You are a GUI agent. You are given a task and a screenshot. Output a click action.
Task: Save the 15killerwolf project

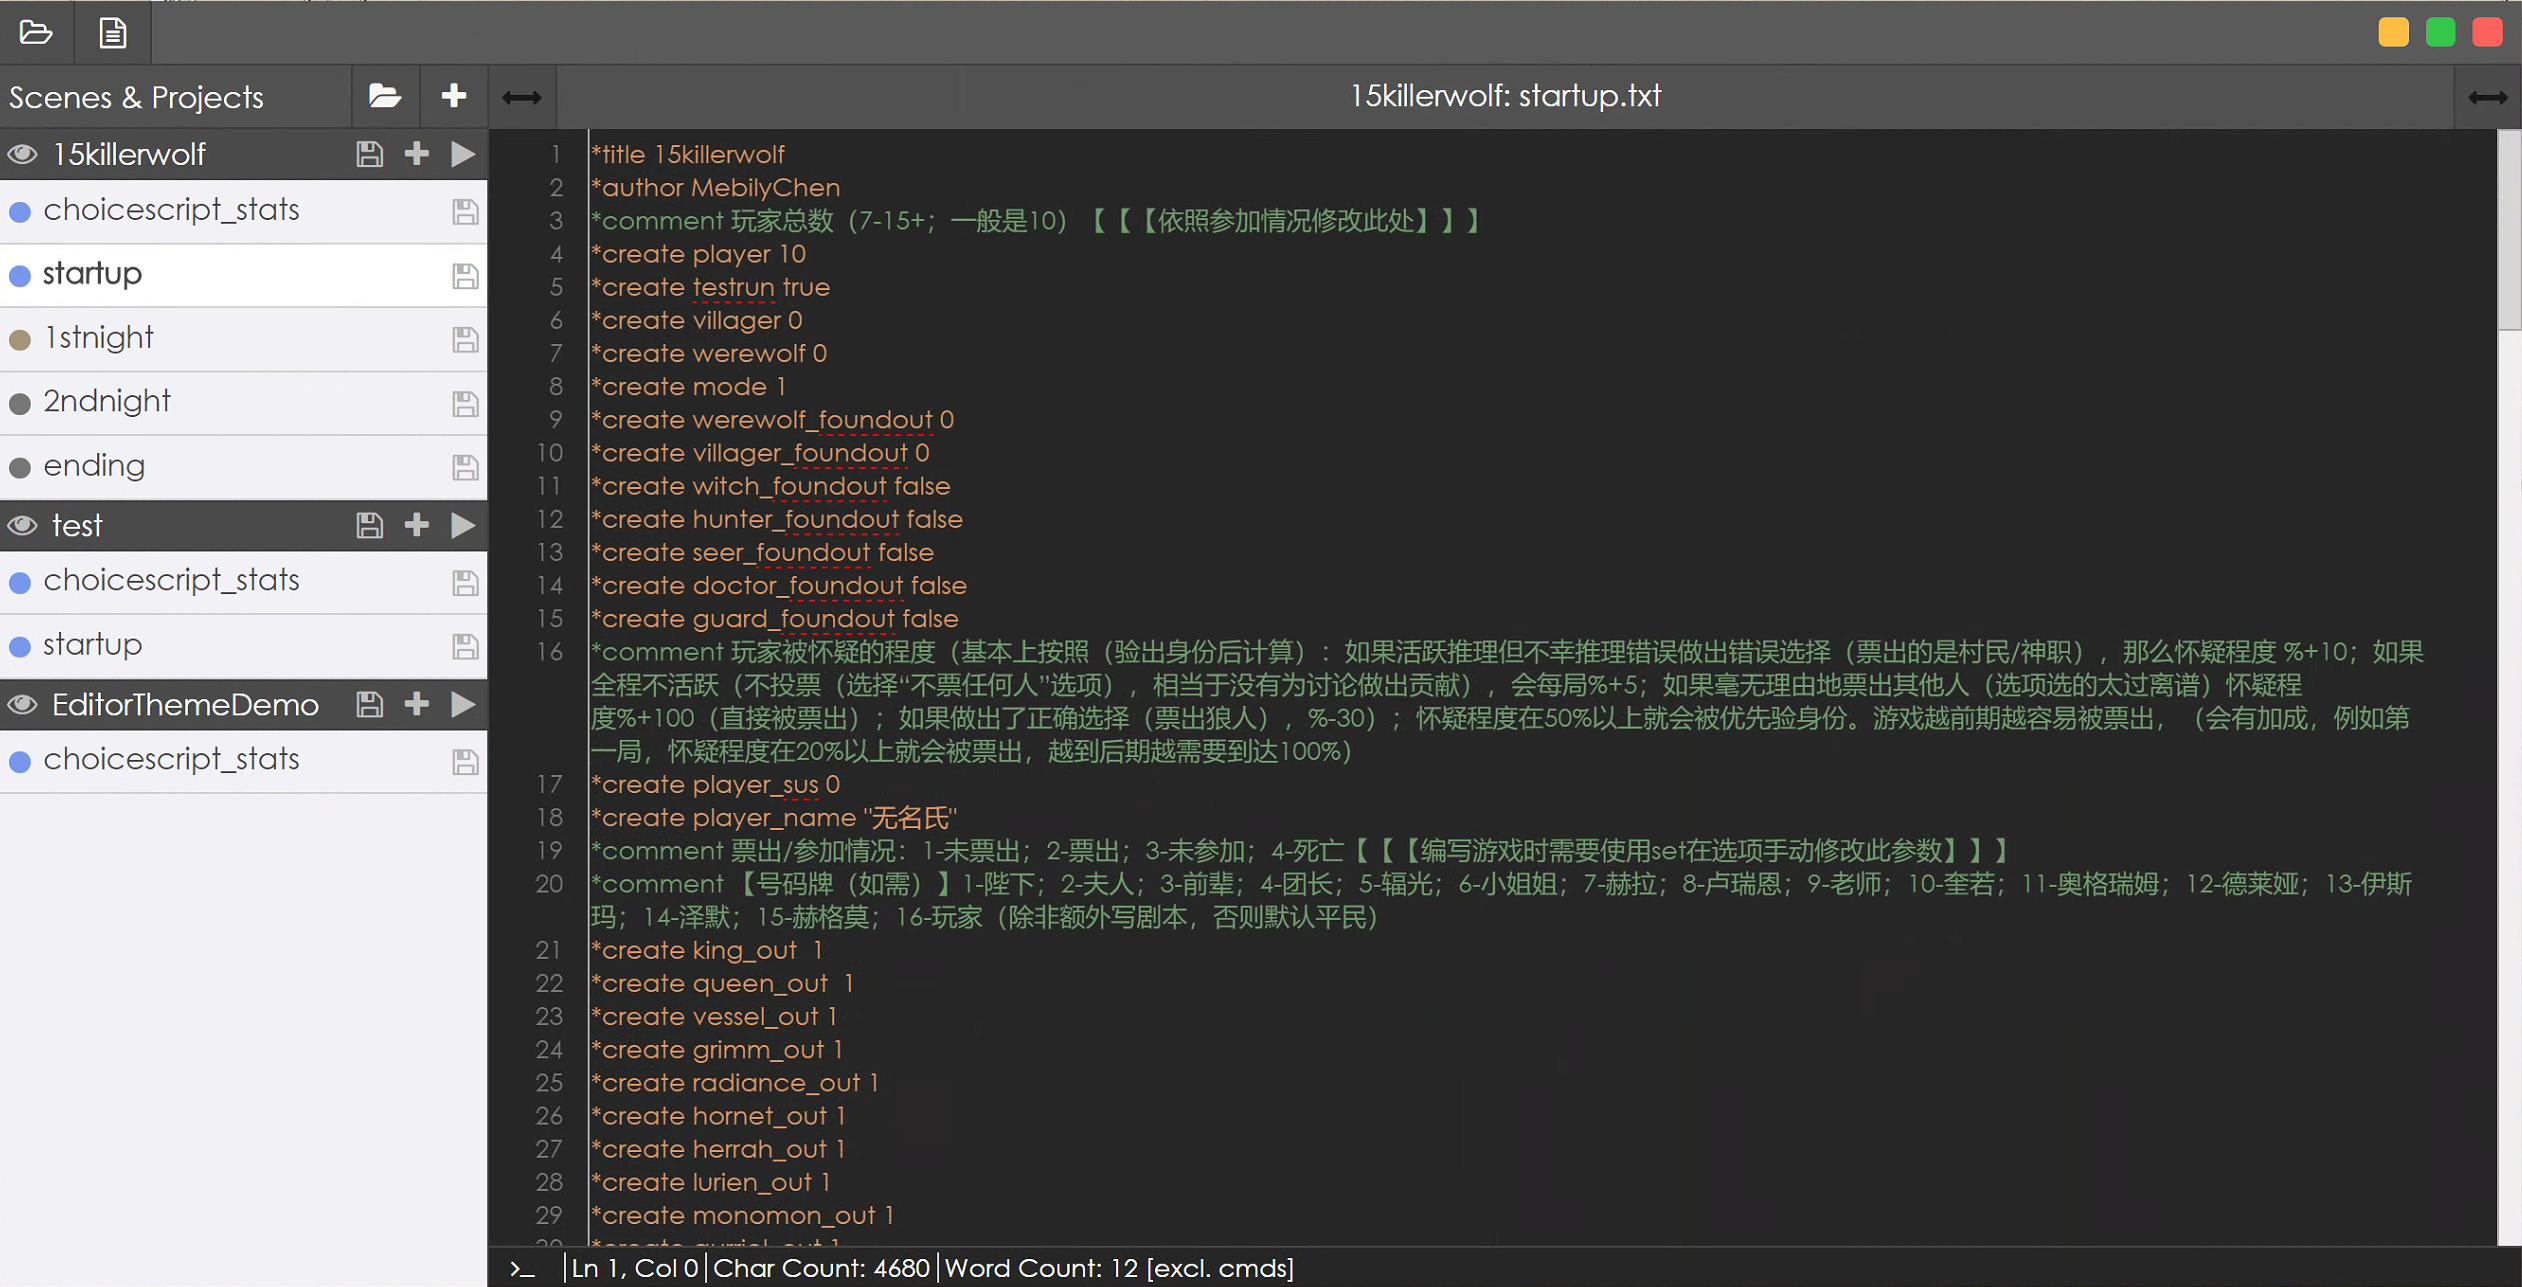369,154
